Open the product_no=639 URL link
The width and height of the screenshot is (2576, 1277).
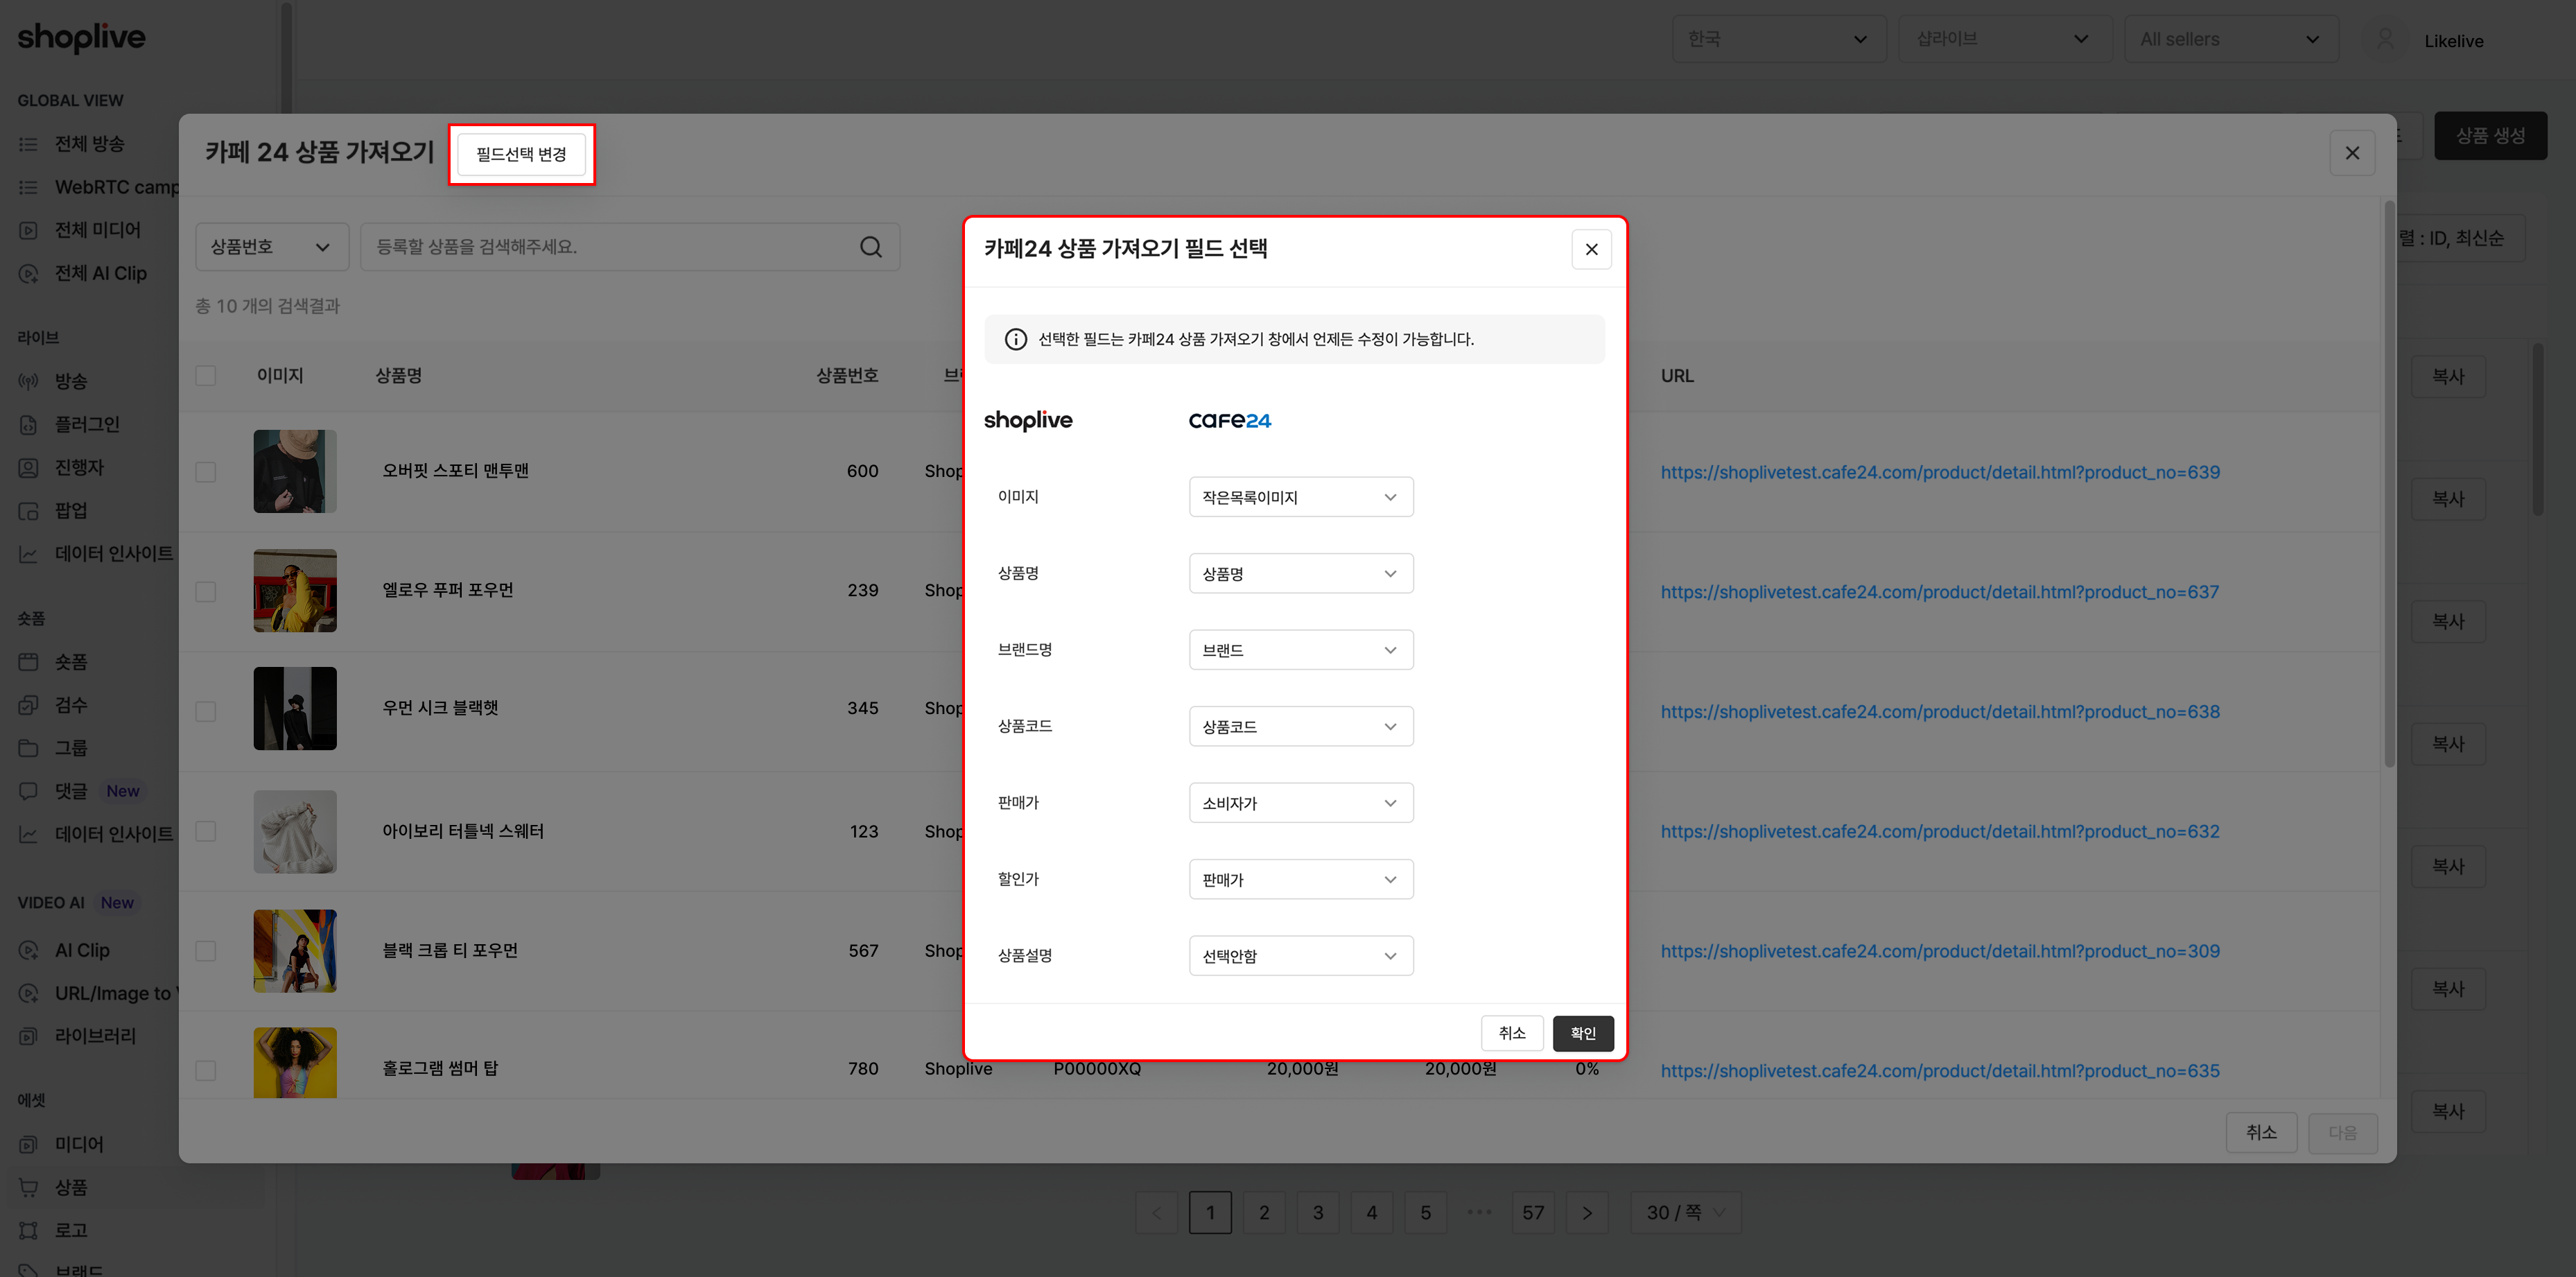pyautogui.click(x=1939, y=472)
